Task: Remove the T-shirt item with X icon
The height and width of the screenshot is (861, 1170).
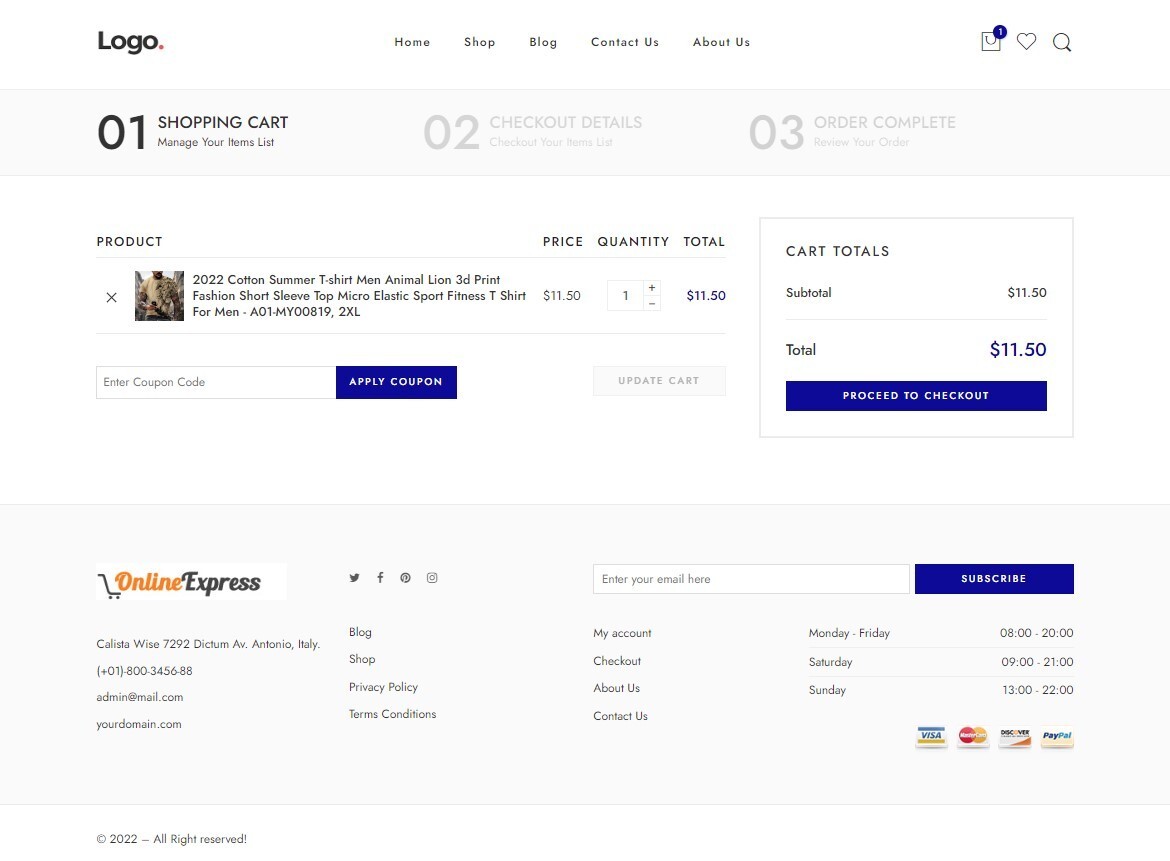Action: 111,297
